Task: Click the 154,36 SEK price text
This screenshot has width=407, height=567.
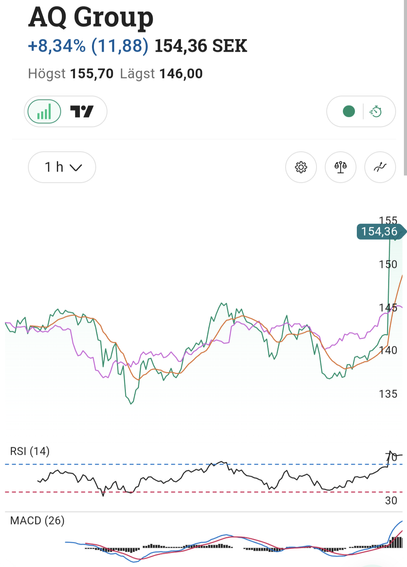Action: pos(201,46)
